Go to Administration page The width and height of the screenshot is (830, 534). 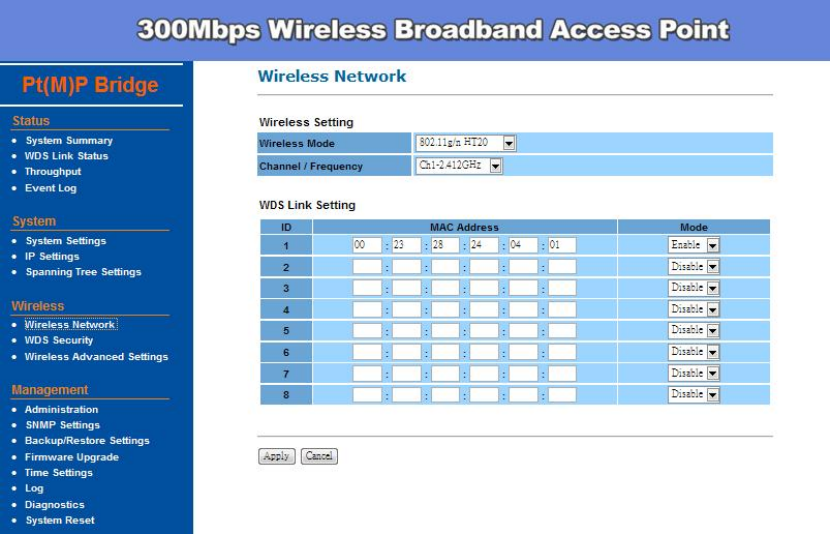point(61,410)
